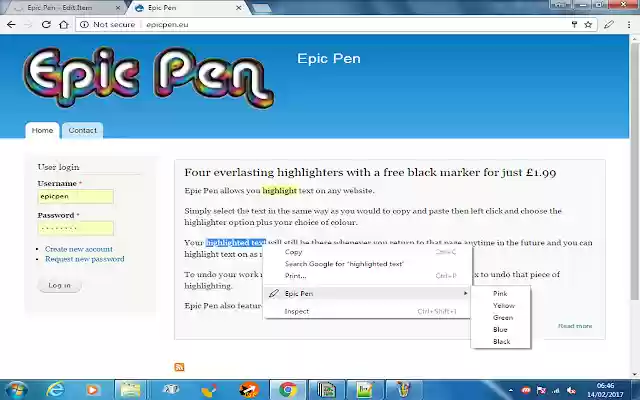Viewport: 640px width, 400px height.
Task: Click the Not secure site info icon
Action: click(84, 24)
